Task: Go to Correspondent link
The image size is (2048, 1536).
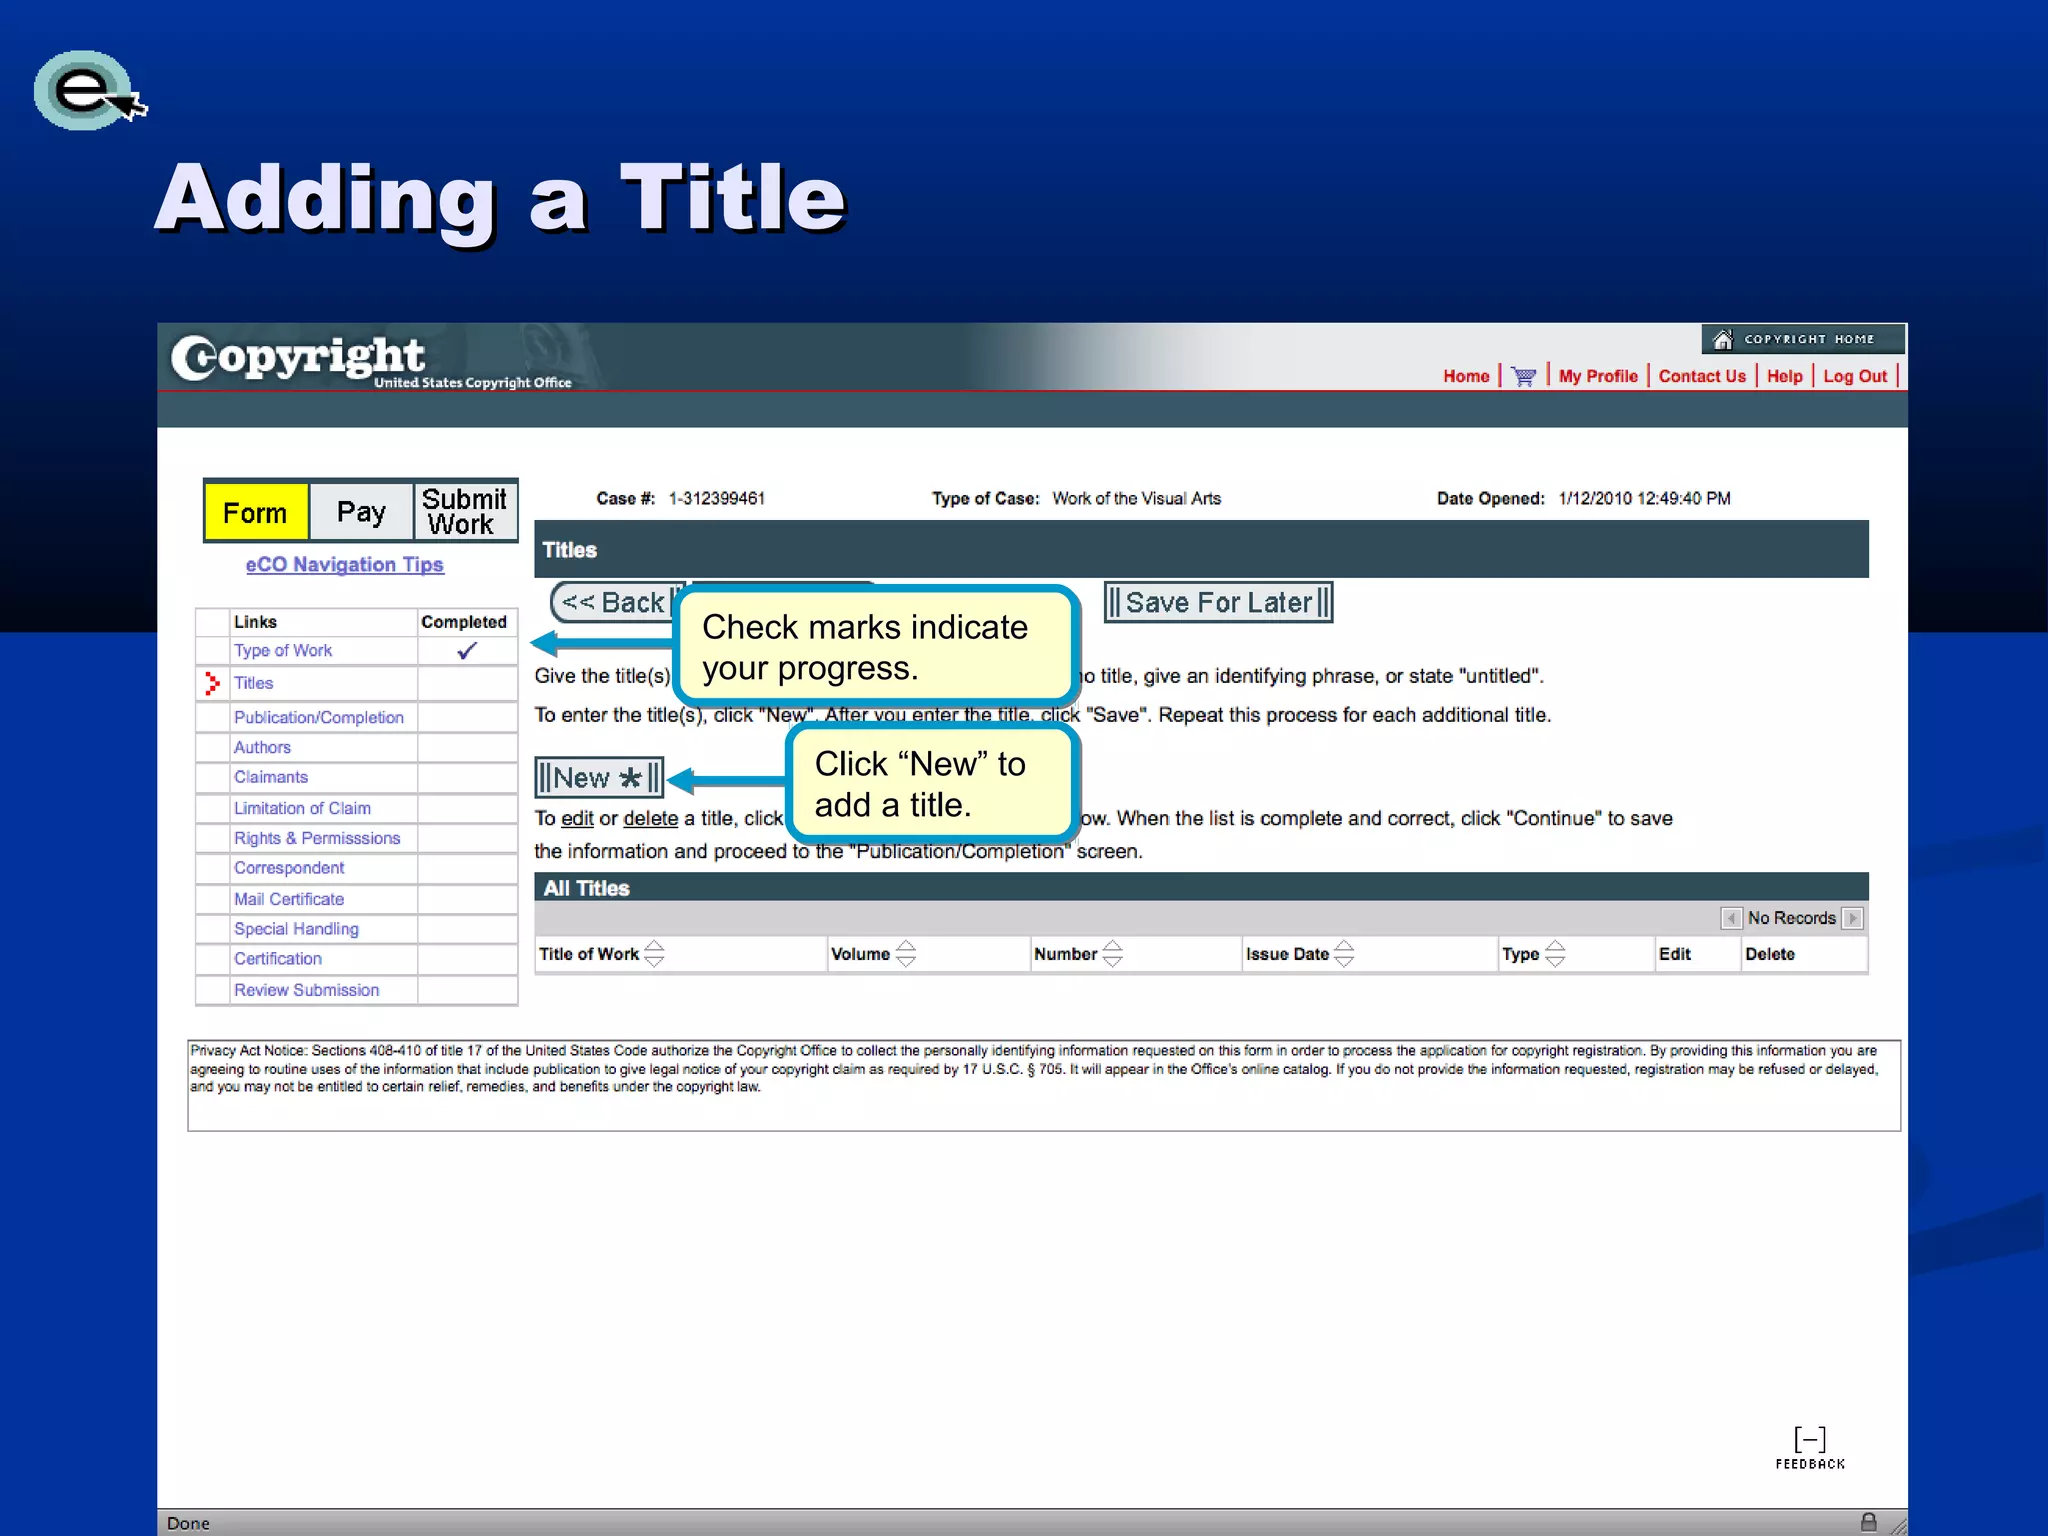Action: pyautogui.click(x=289, y=869)
